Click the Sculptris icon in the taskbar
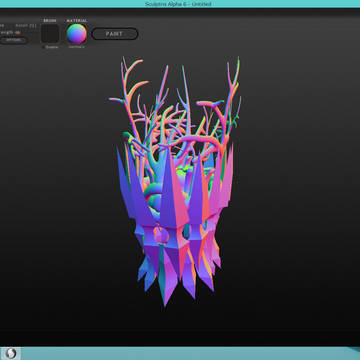 (x=10, y=353)
